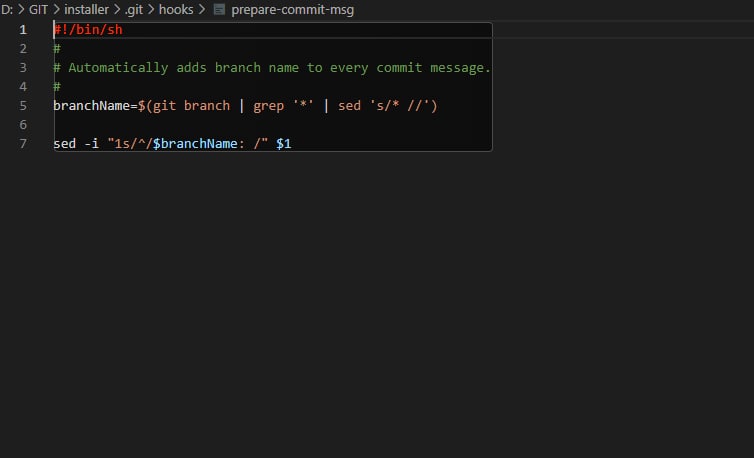
Task: Open the 'installer' breadcrumb folder
Action: 87,10
